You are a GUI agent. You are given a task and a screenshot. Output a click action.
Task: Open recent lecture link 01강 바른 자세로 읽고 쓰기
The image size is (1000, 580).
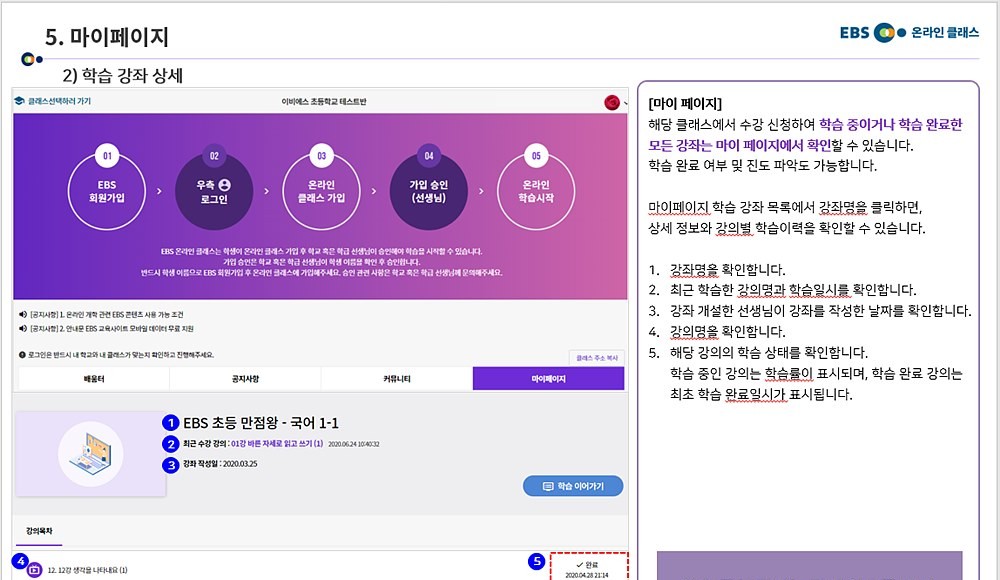click(x=276, y=443)
